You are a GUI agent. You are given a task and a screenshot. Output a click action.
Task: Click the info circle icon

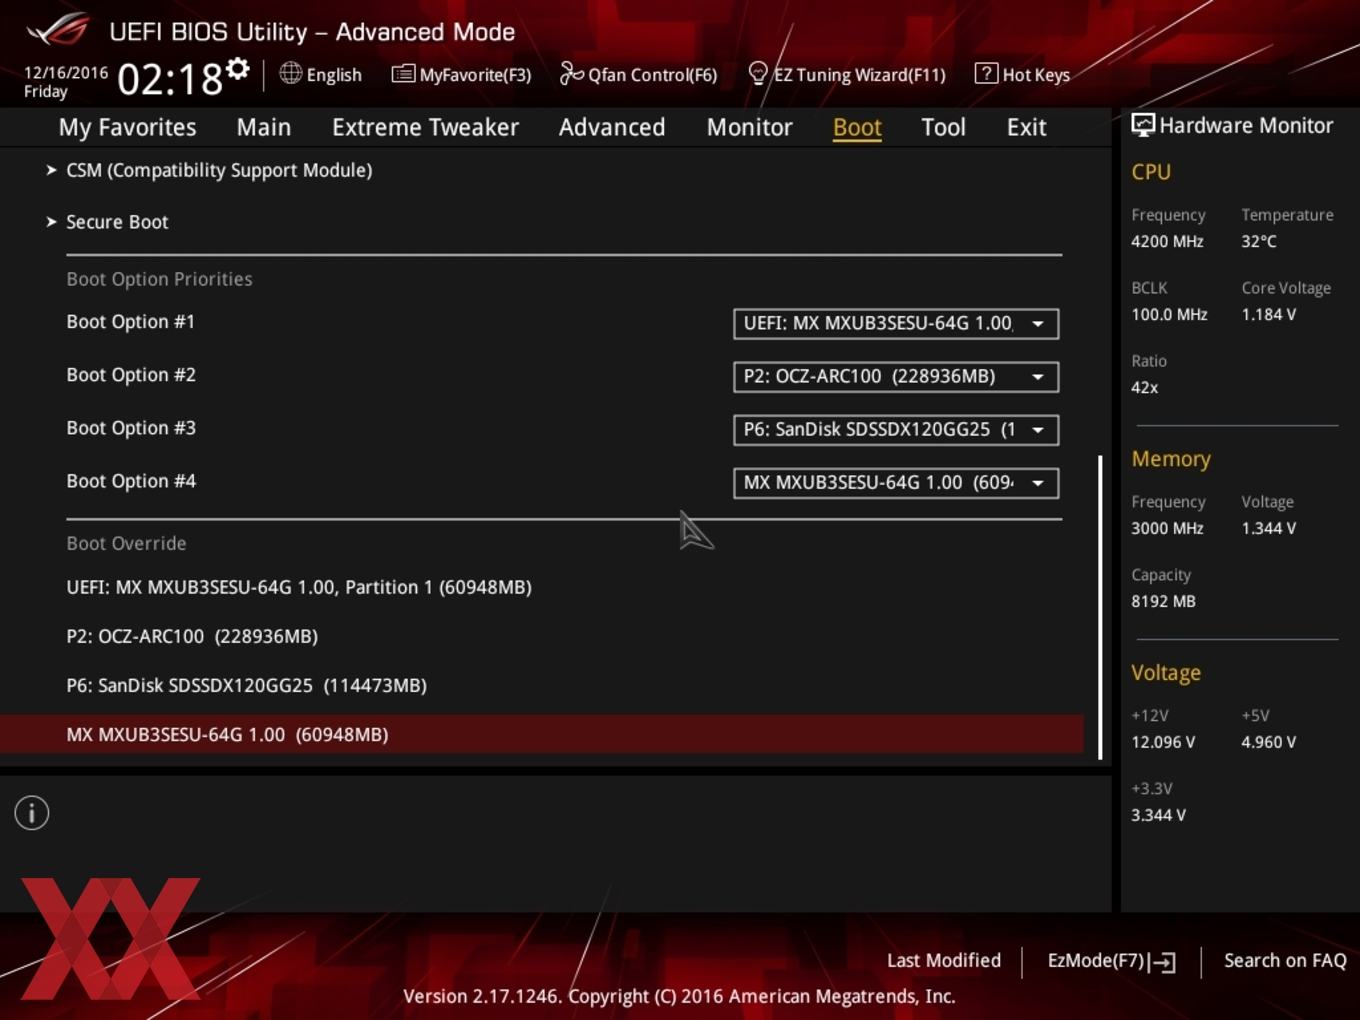click(x=32, y=813)
